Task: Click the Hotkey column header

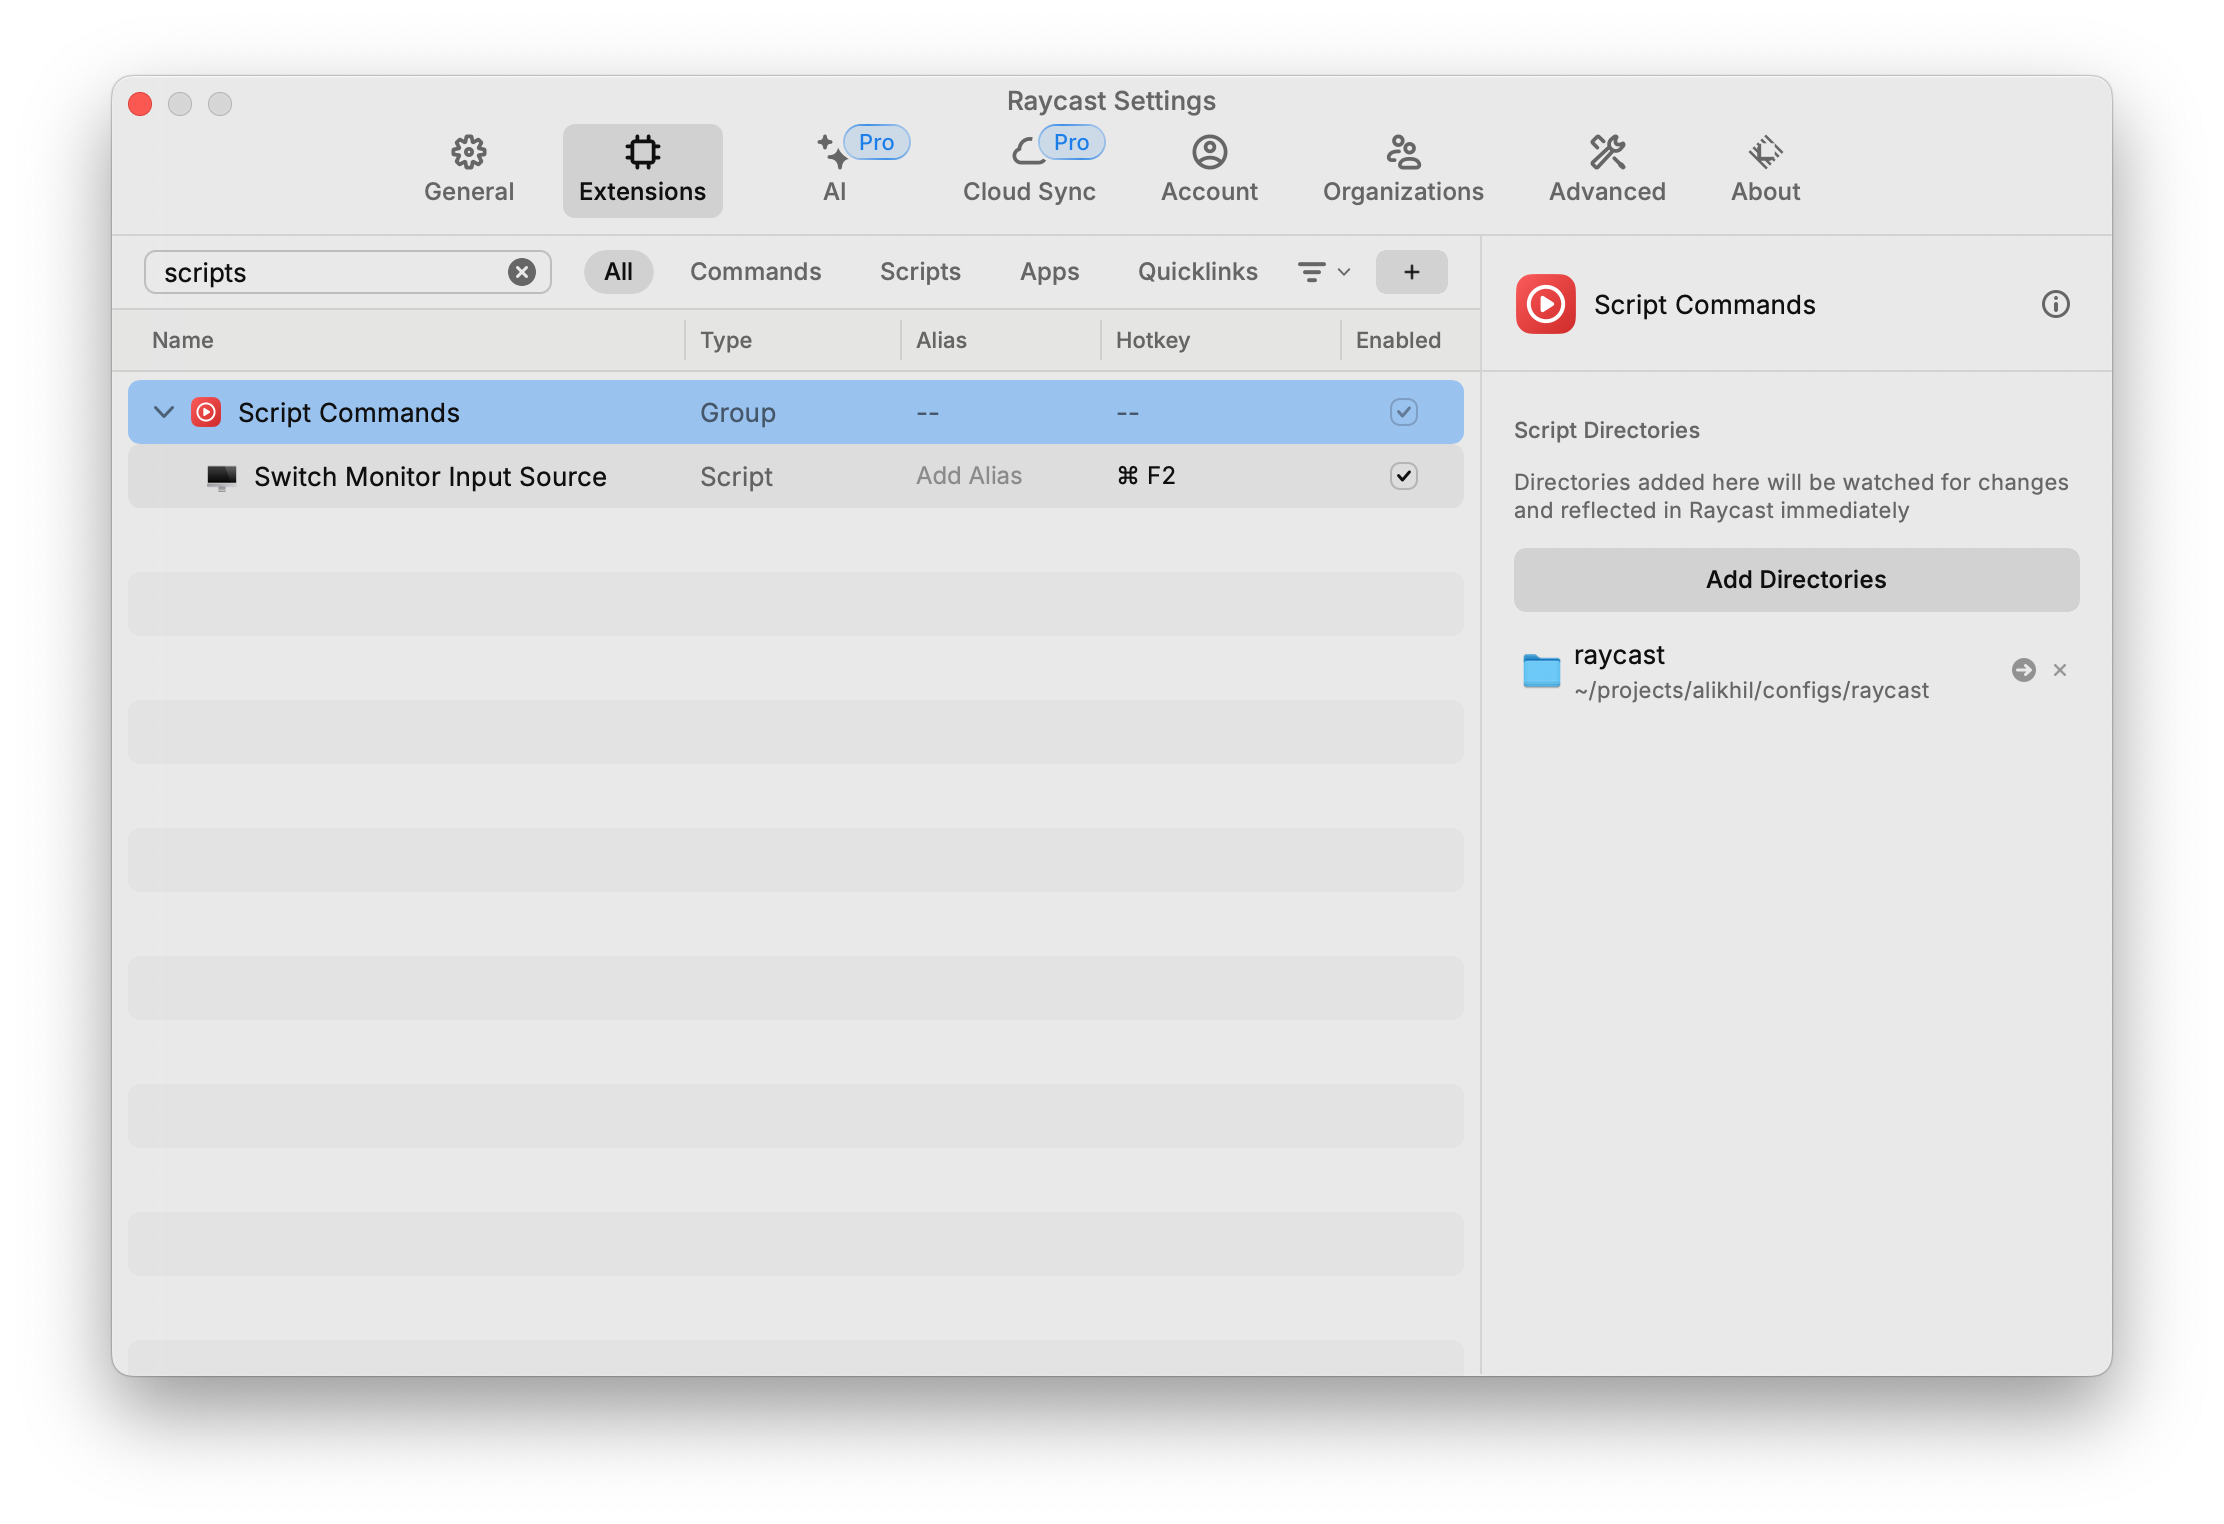Action: pos(1153,340)
